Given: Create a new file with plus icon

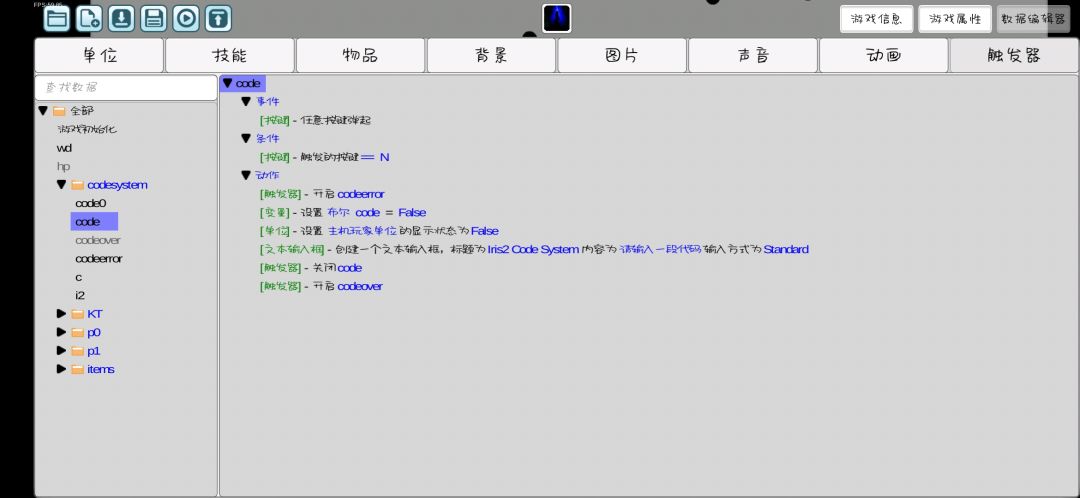Looking at the screenshot, I should (x=89, y=19).
